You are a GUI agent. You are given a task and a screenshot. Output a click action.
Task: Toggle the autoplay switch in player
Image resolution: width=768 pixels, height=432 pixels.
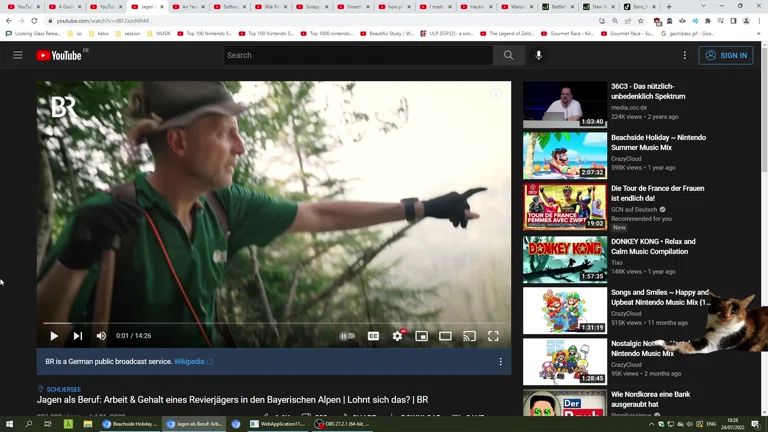(x=347, y=337)
